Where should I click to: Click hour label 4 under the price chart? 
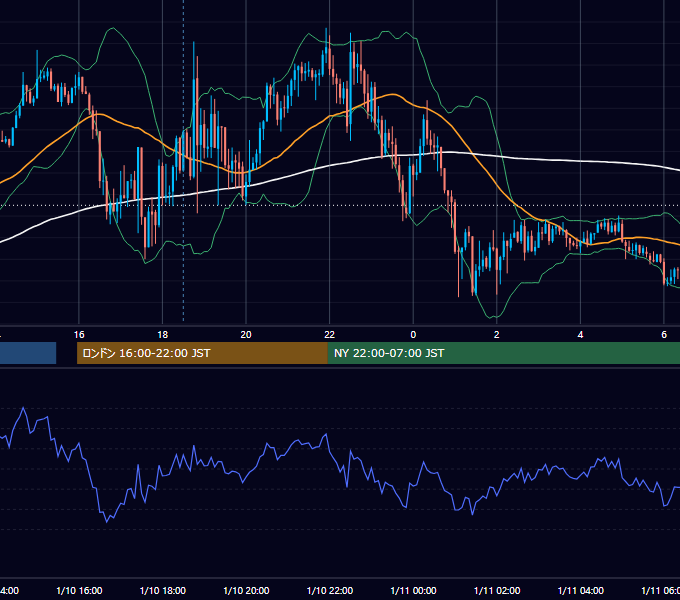[580, 334]
